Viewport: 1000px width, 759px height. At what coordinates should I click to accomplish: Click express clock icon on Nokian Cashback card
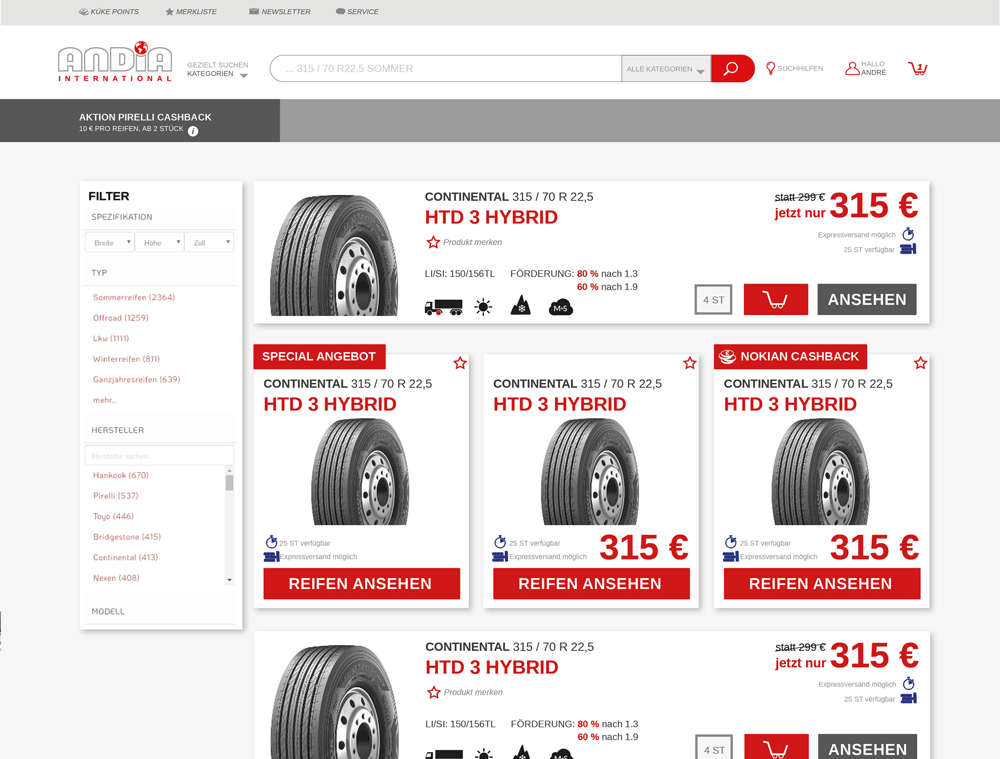pyautogui.click(x=731, y=542)
